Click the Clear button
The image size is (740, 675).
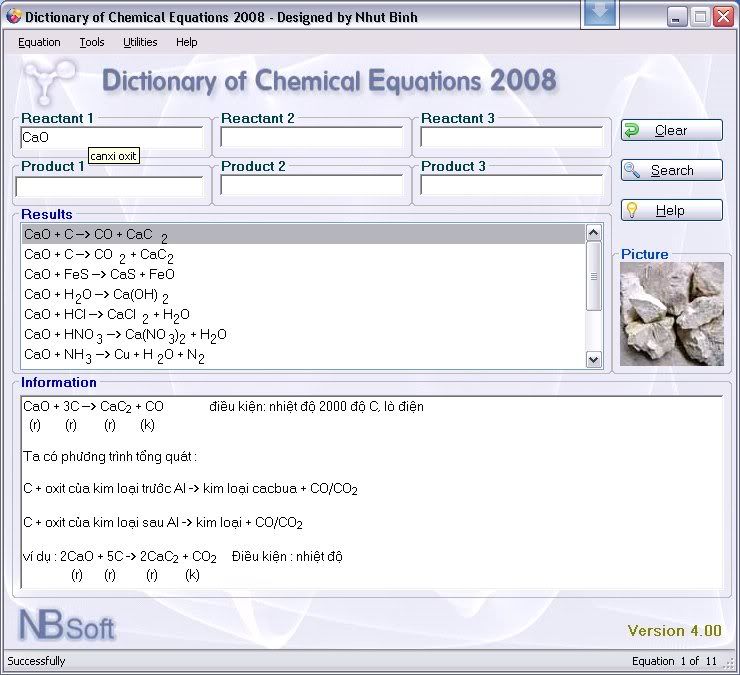(x=672, y=130)
